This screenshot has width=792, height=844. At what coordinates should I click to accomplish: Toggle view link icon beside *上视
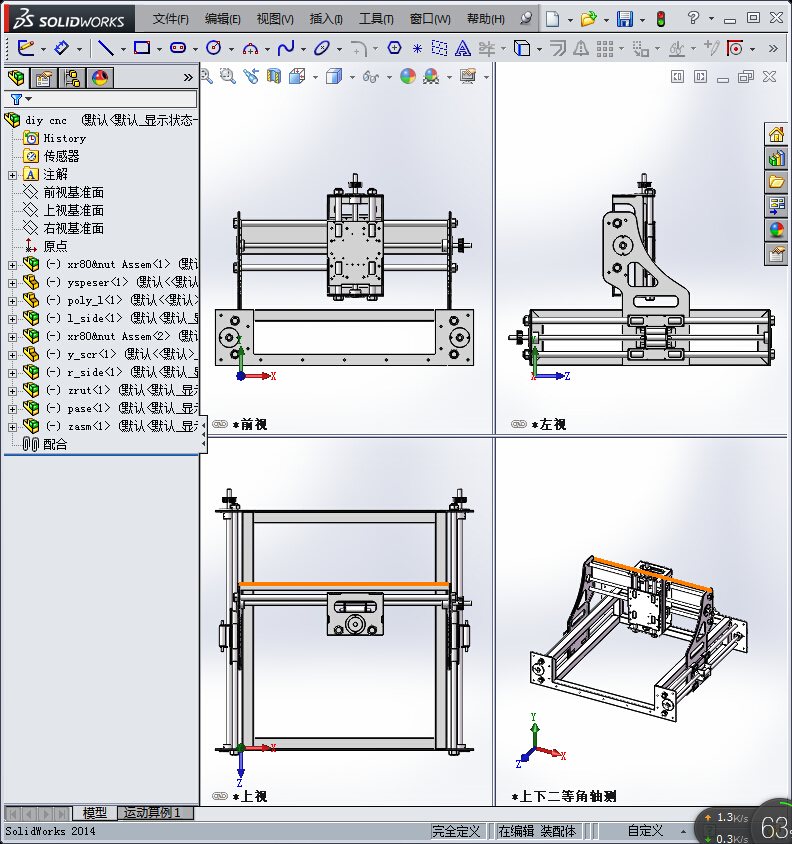(220, 796)
